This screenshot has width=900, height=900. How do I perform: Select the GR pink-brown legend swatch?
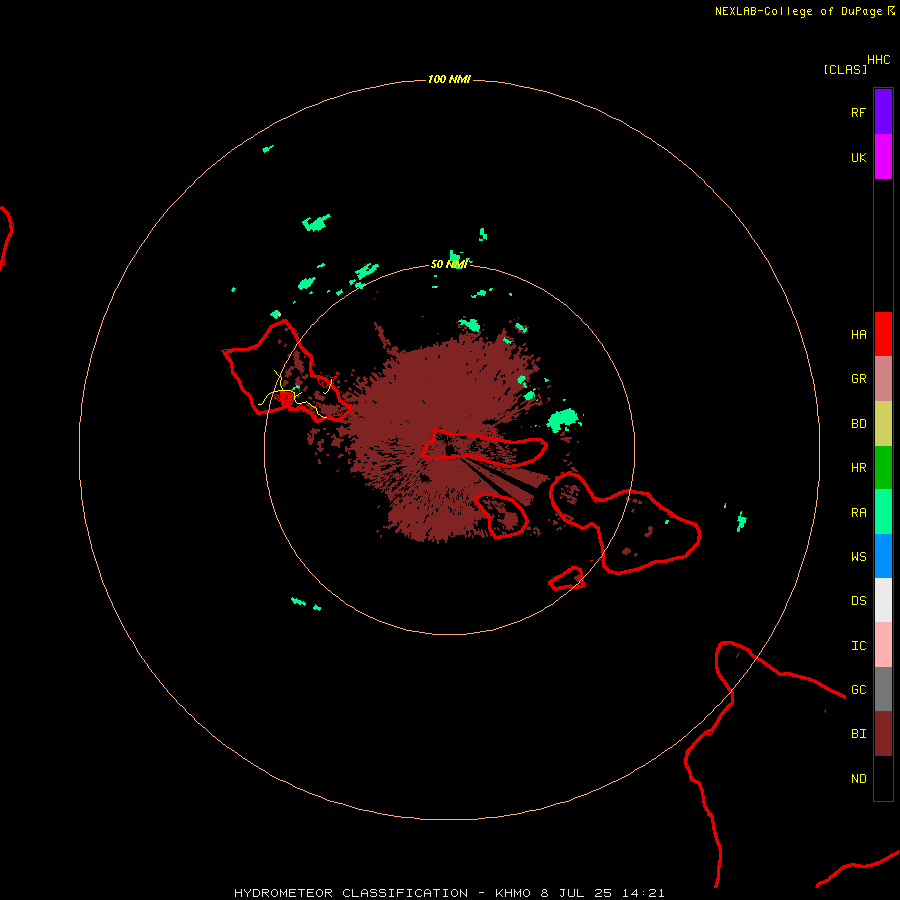(x=883, y=379)
